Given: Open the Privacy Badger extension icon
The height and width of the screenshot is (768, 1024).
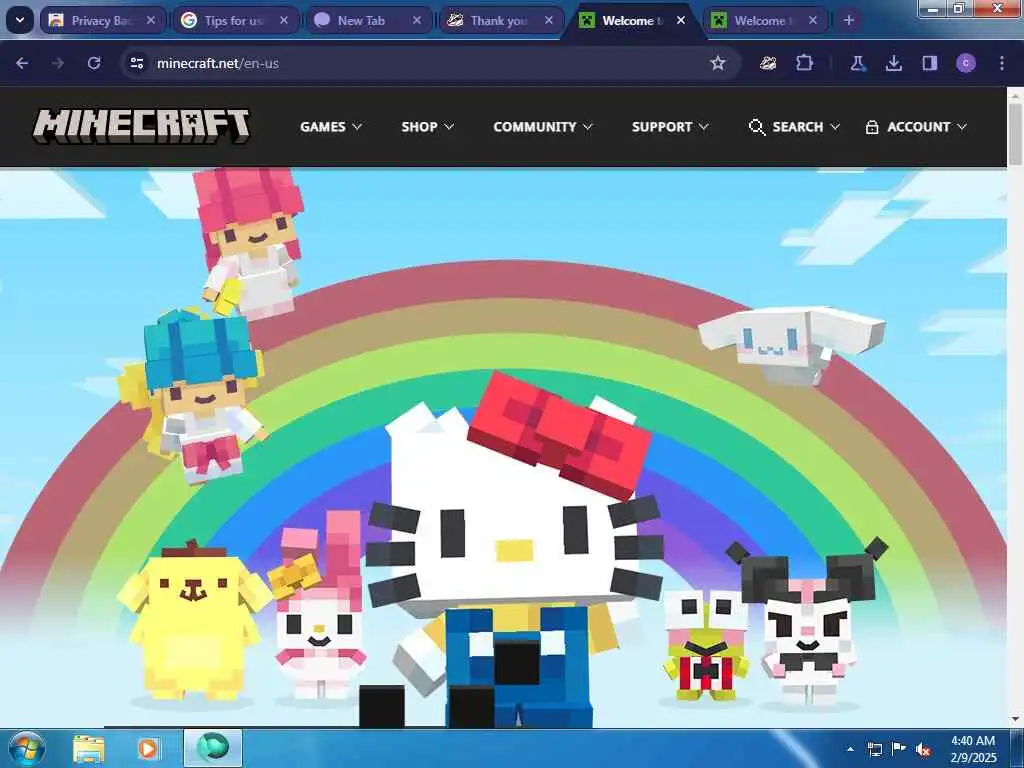Looking at the screenshot, I should [x=768, y=63].
